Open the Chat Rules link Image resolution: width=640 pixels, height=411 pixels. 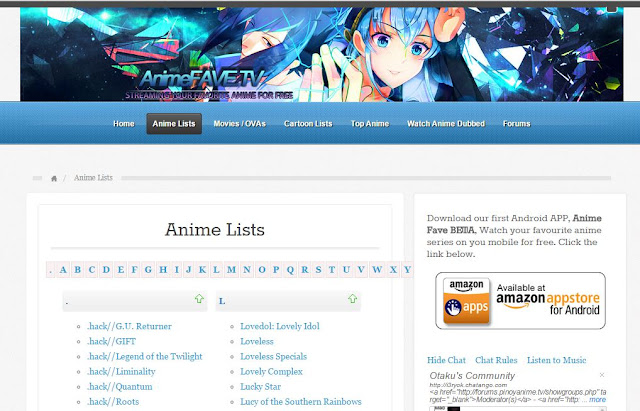496,360
